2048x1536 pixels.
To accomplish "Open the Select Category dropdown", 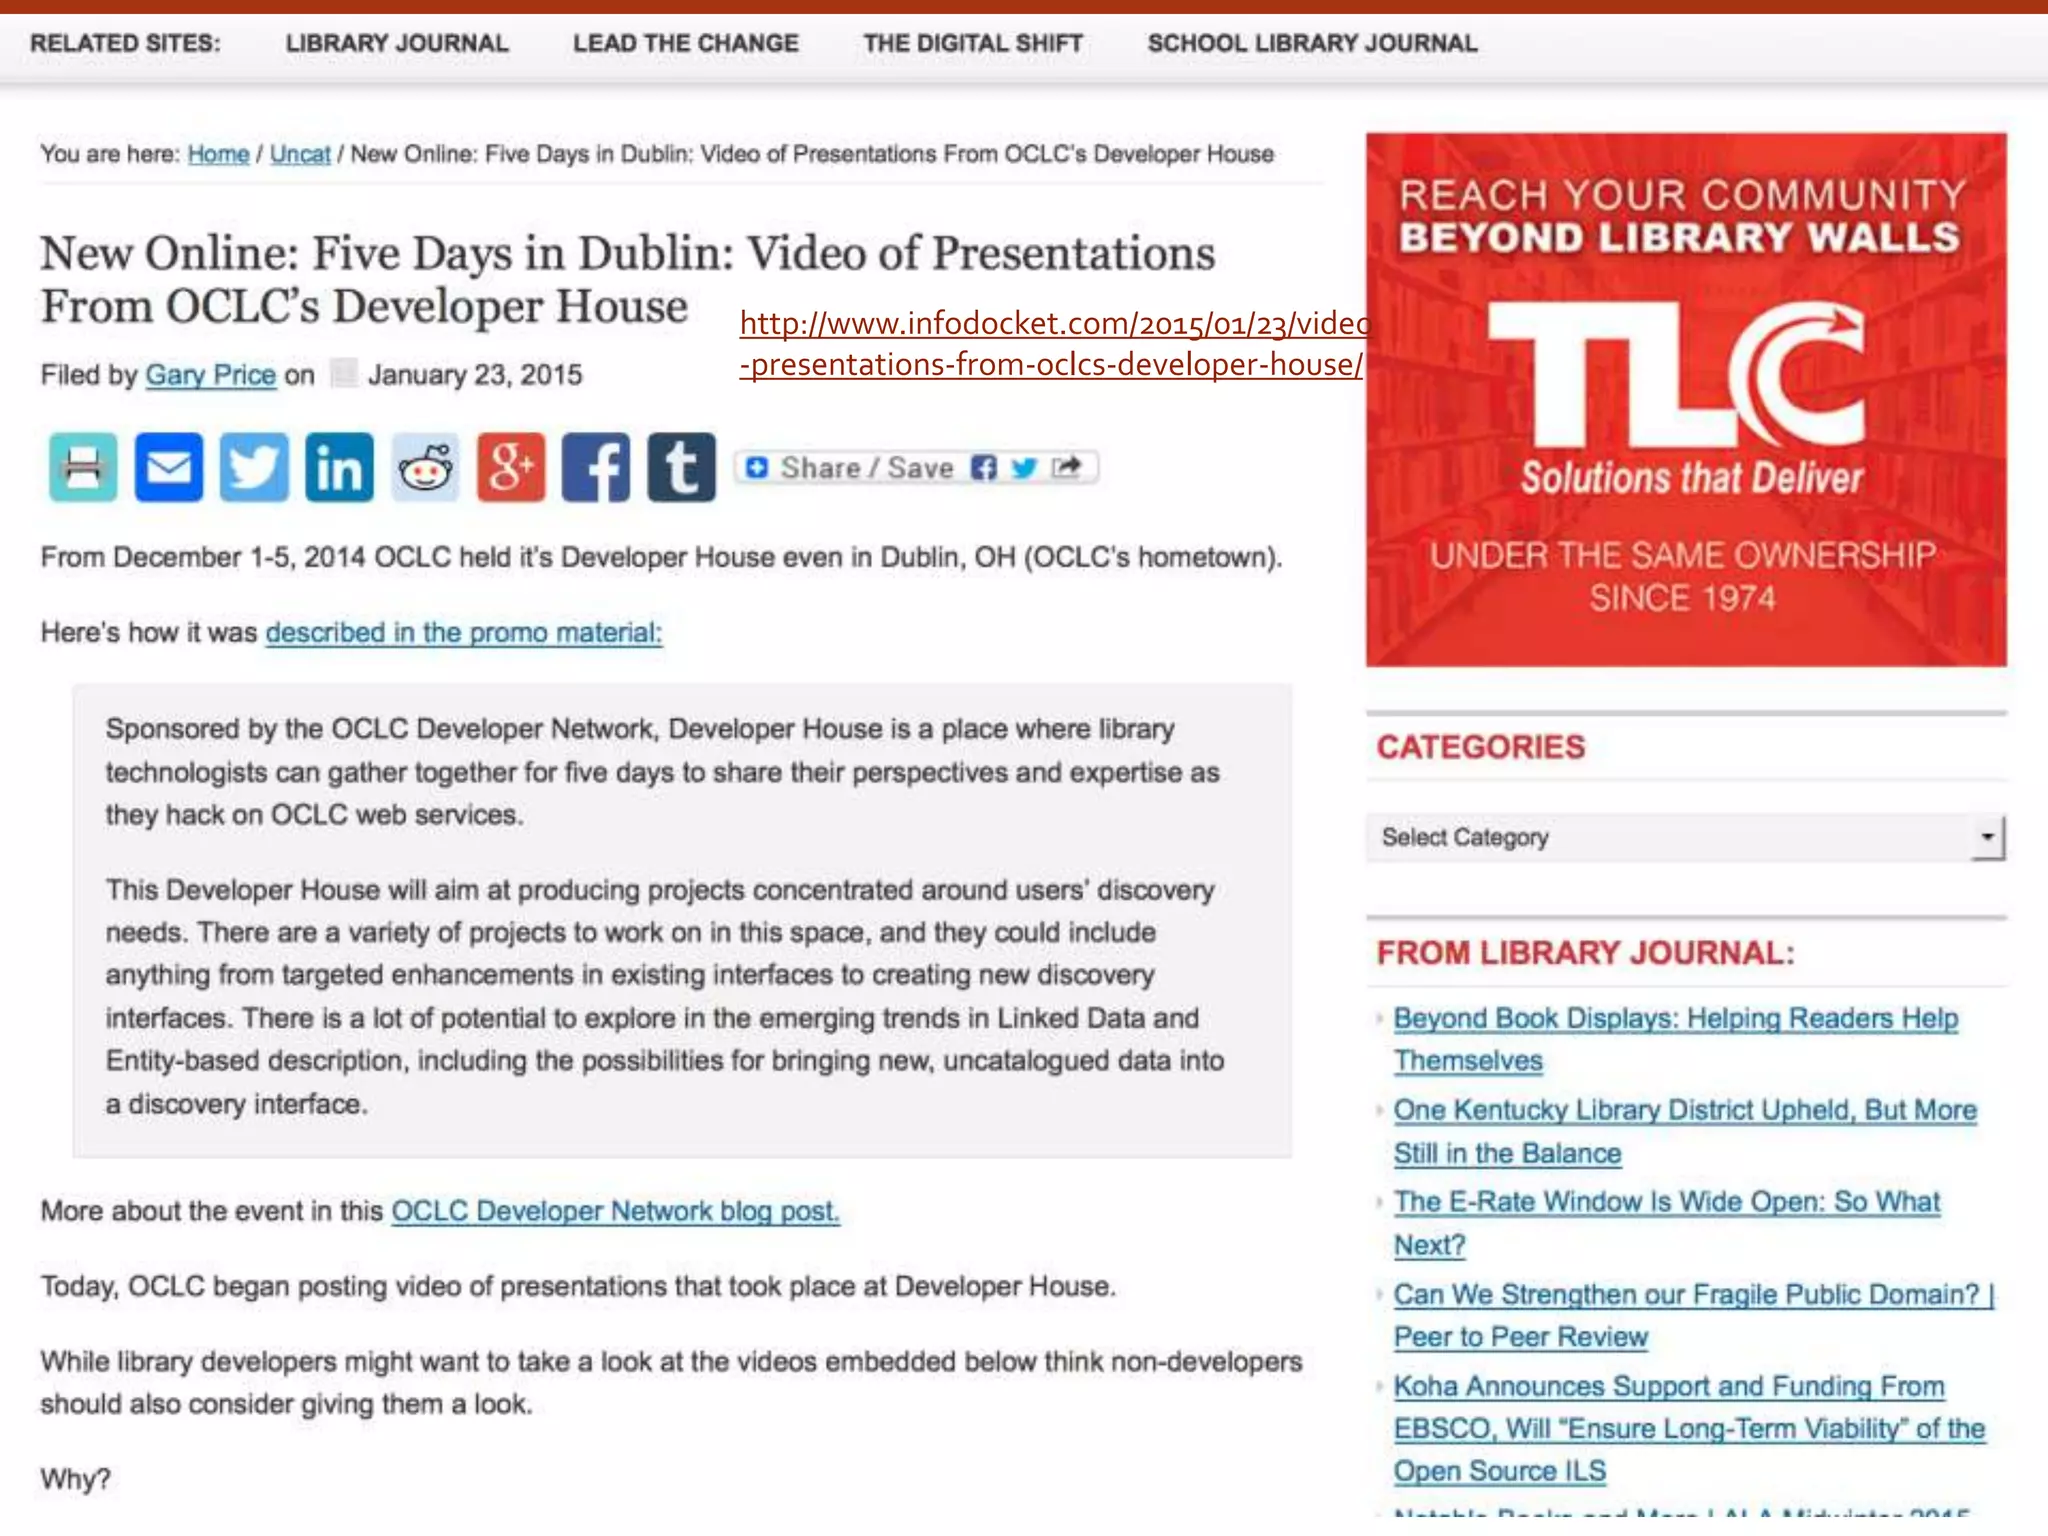I will click(1686, 837).
